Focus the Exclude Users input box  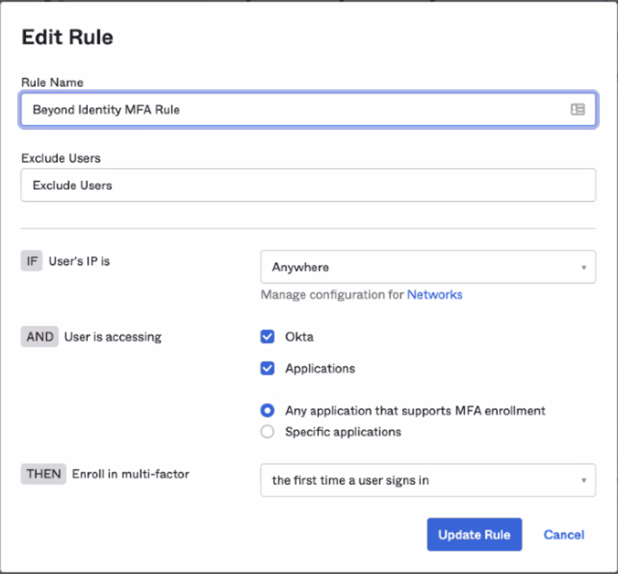click(x=308, y=185)
